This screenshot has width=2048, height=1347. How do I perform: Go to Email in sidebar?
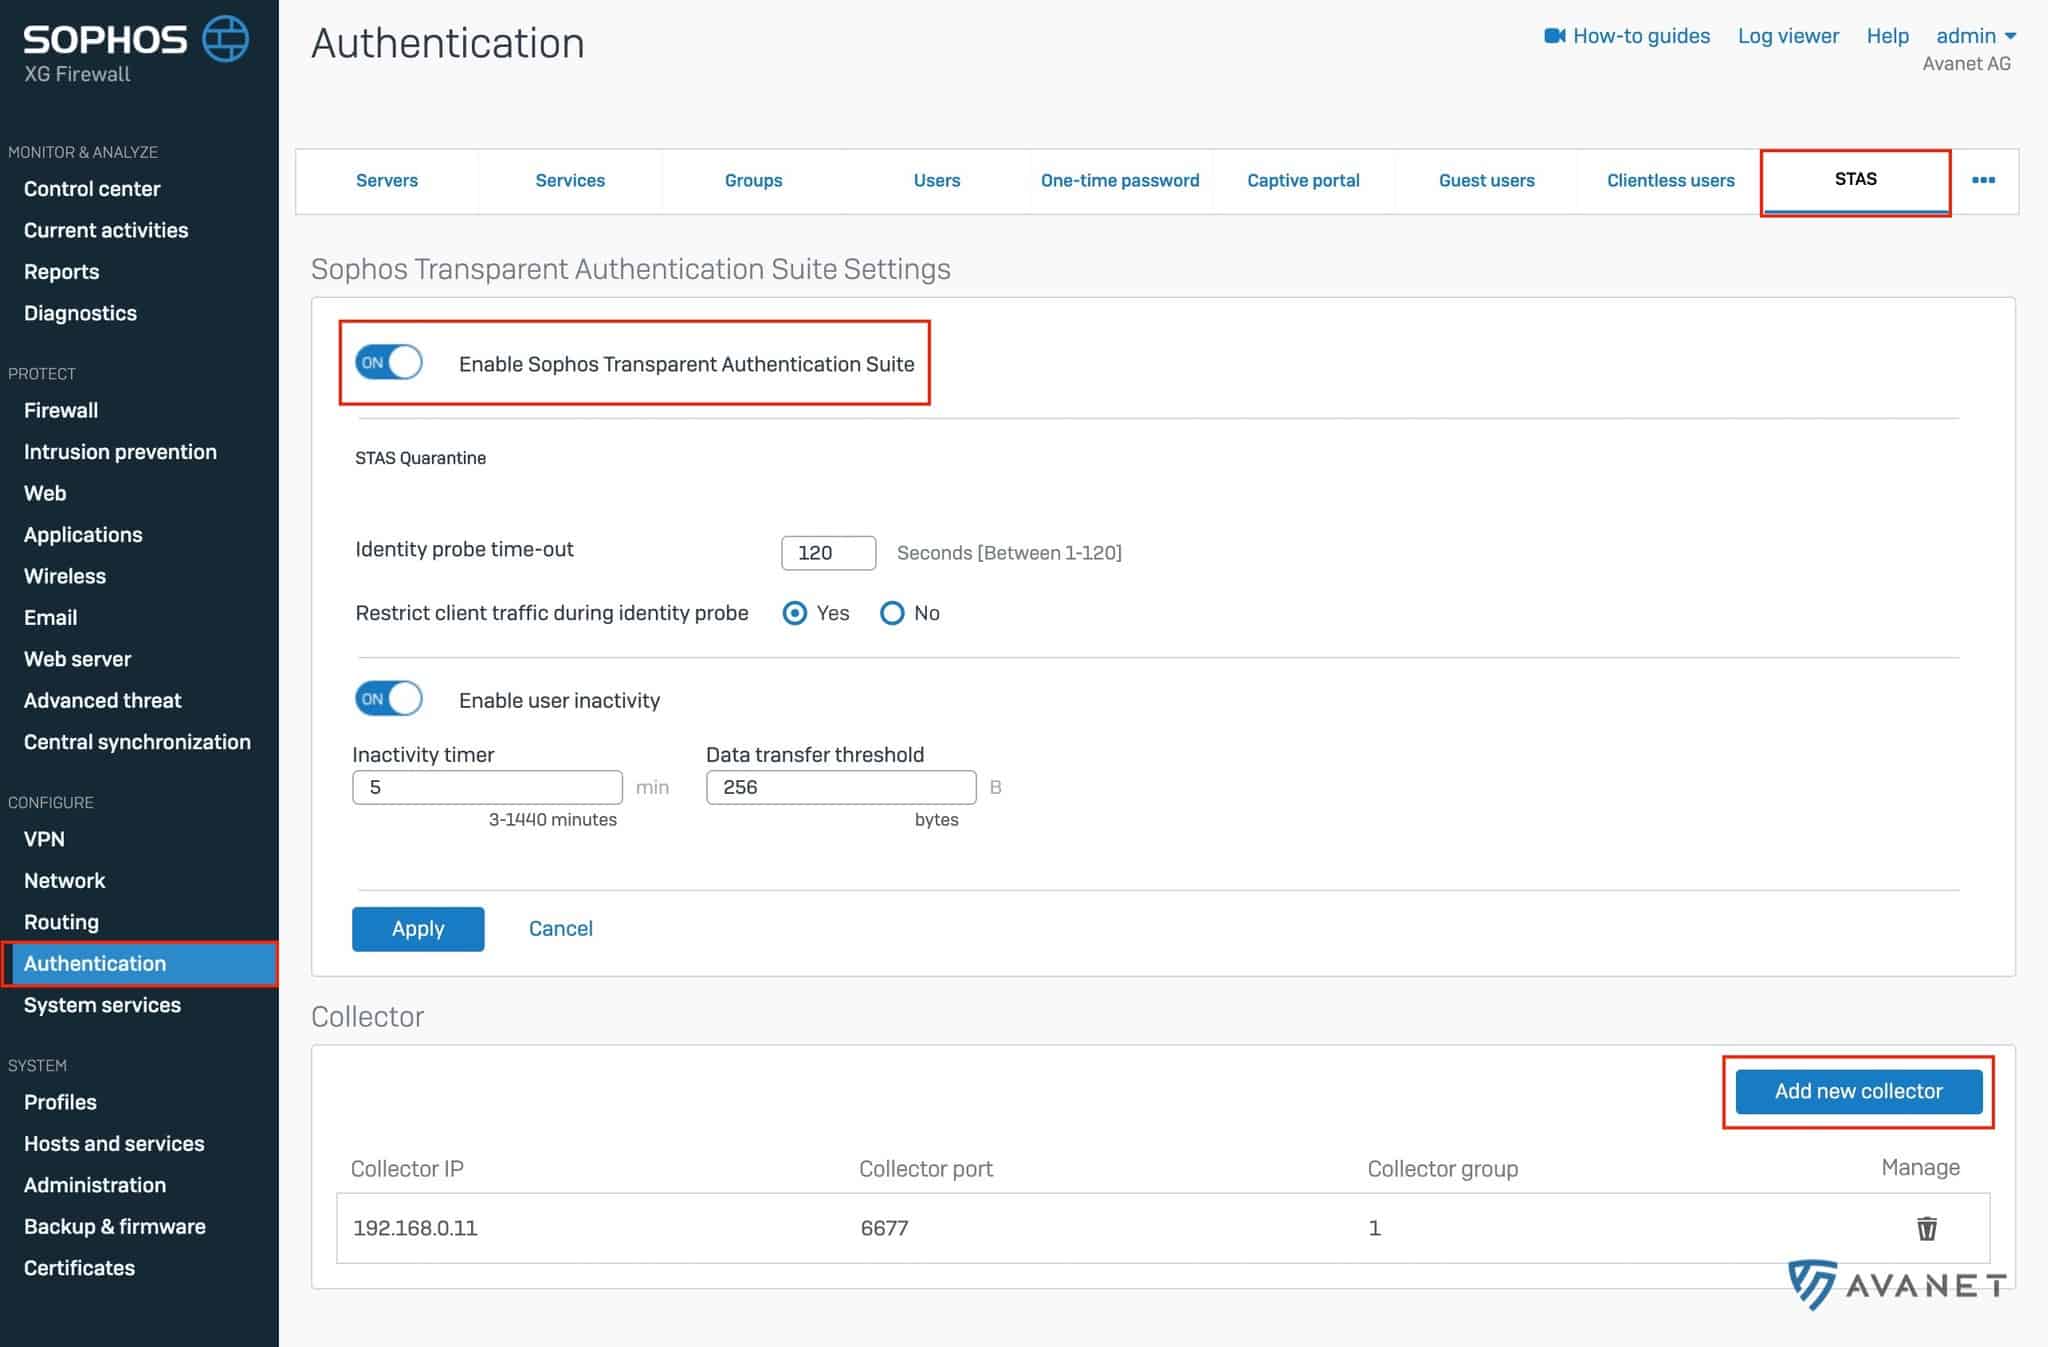tap(50, 618)
